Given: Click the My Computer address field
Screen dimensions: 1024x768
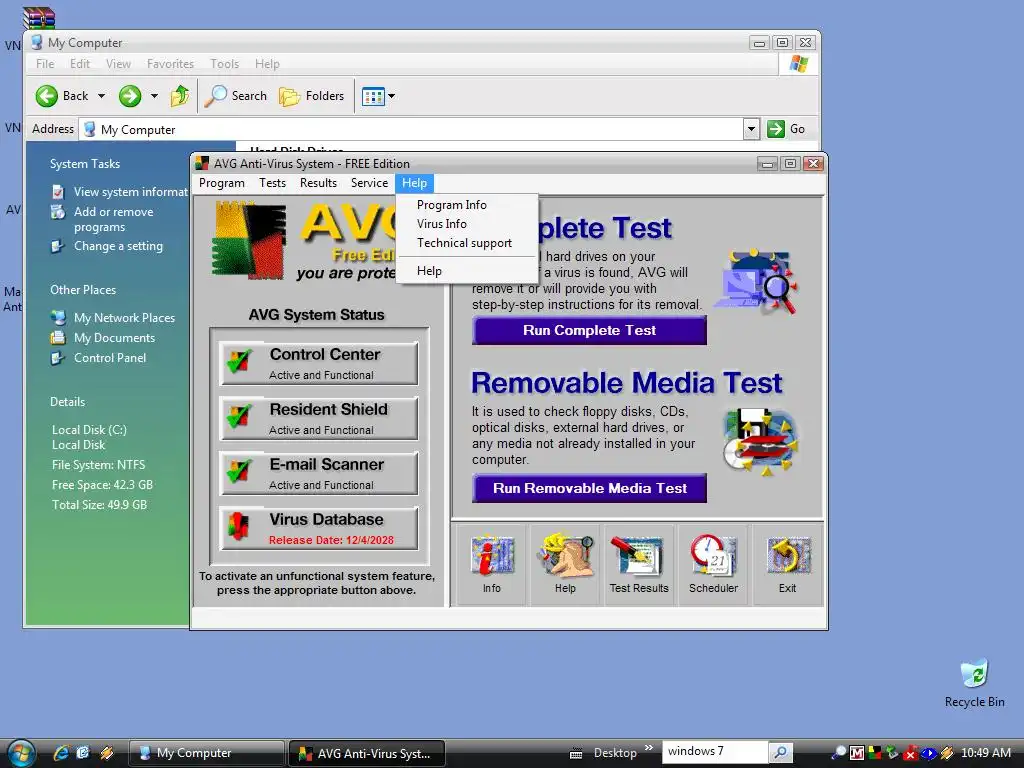Looking at the screenshot, I should 411,129.
